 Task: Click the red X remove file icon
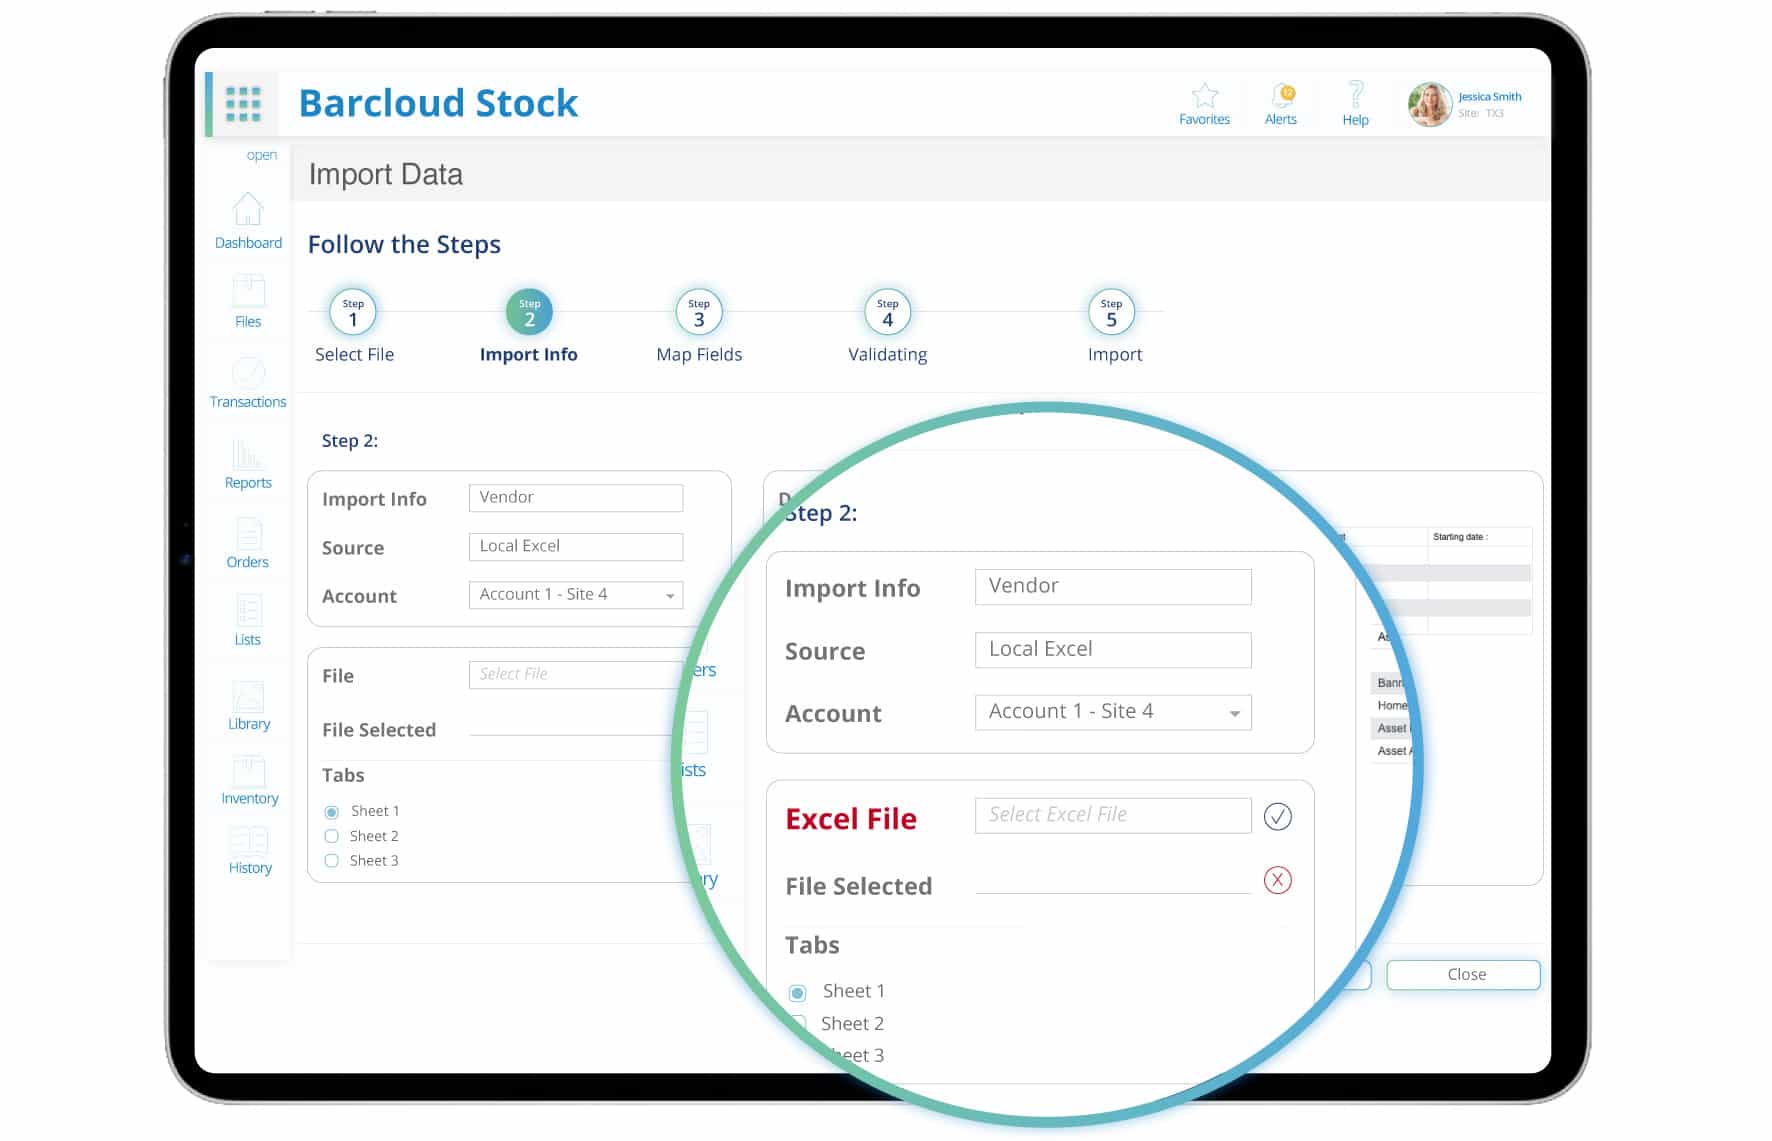click(1278, 880)
